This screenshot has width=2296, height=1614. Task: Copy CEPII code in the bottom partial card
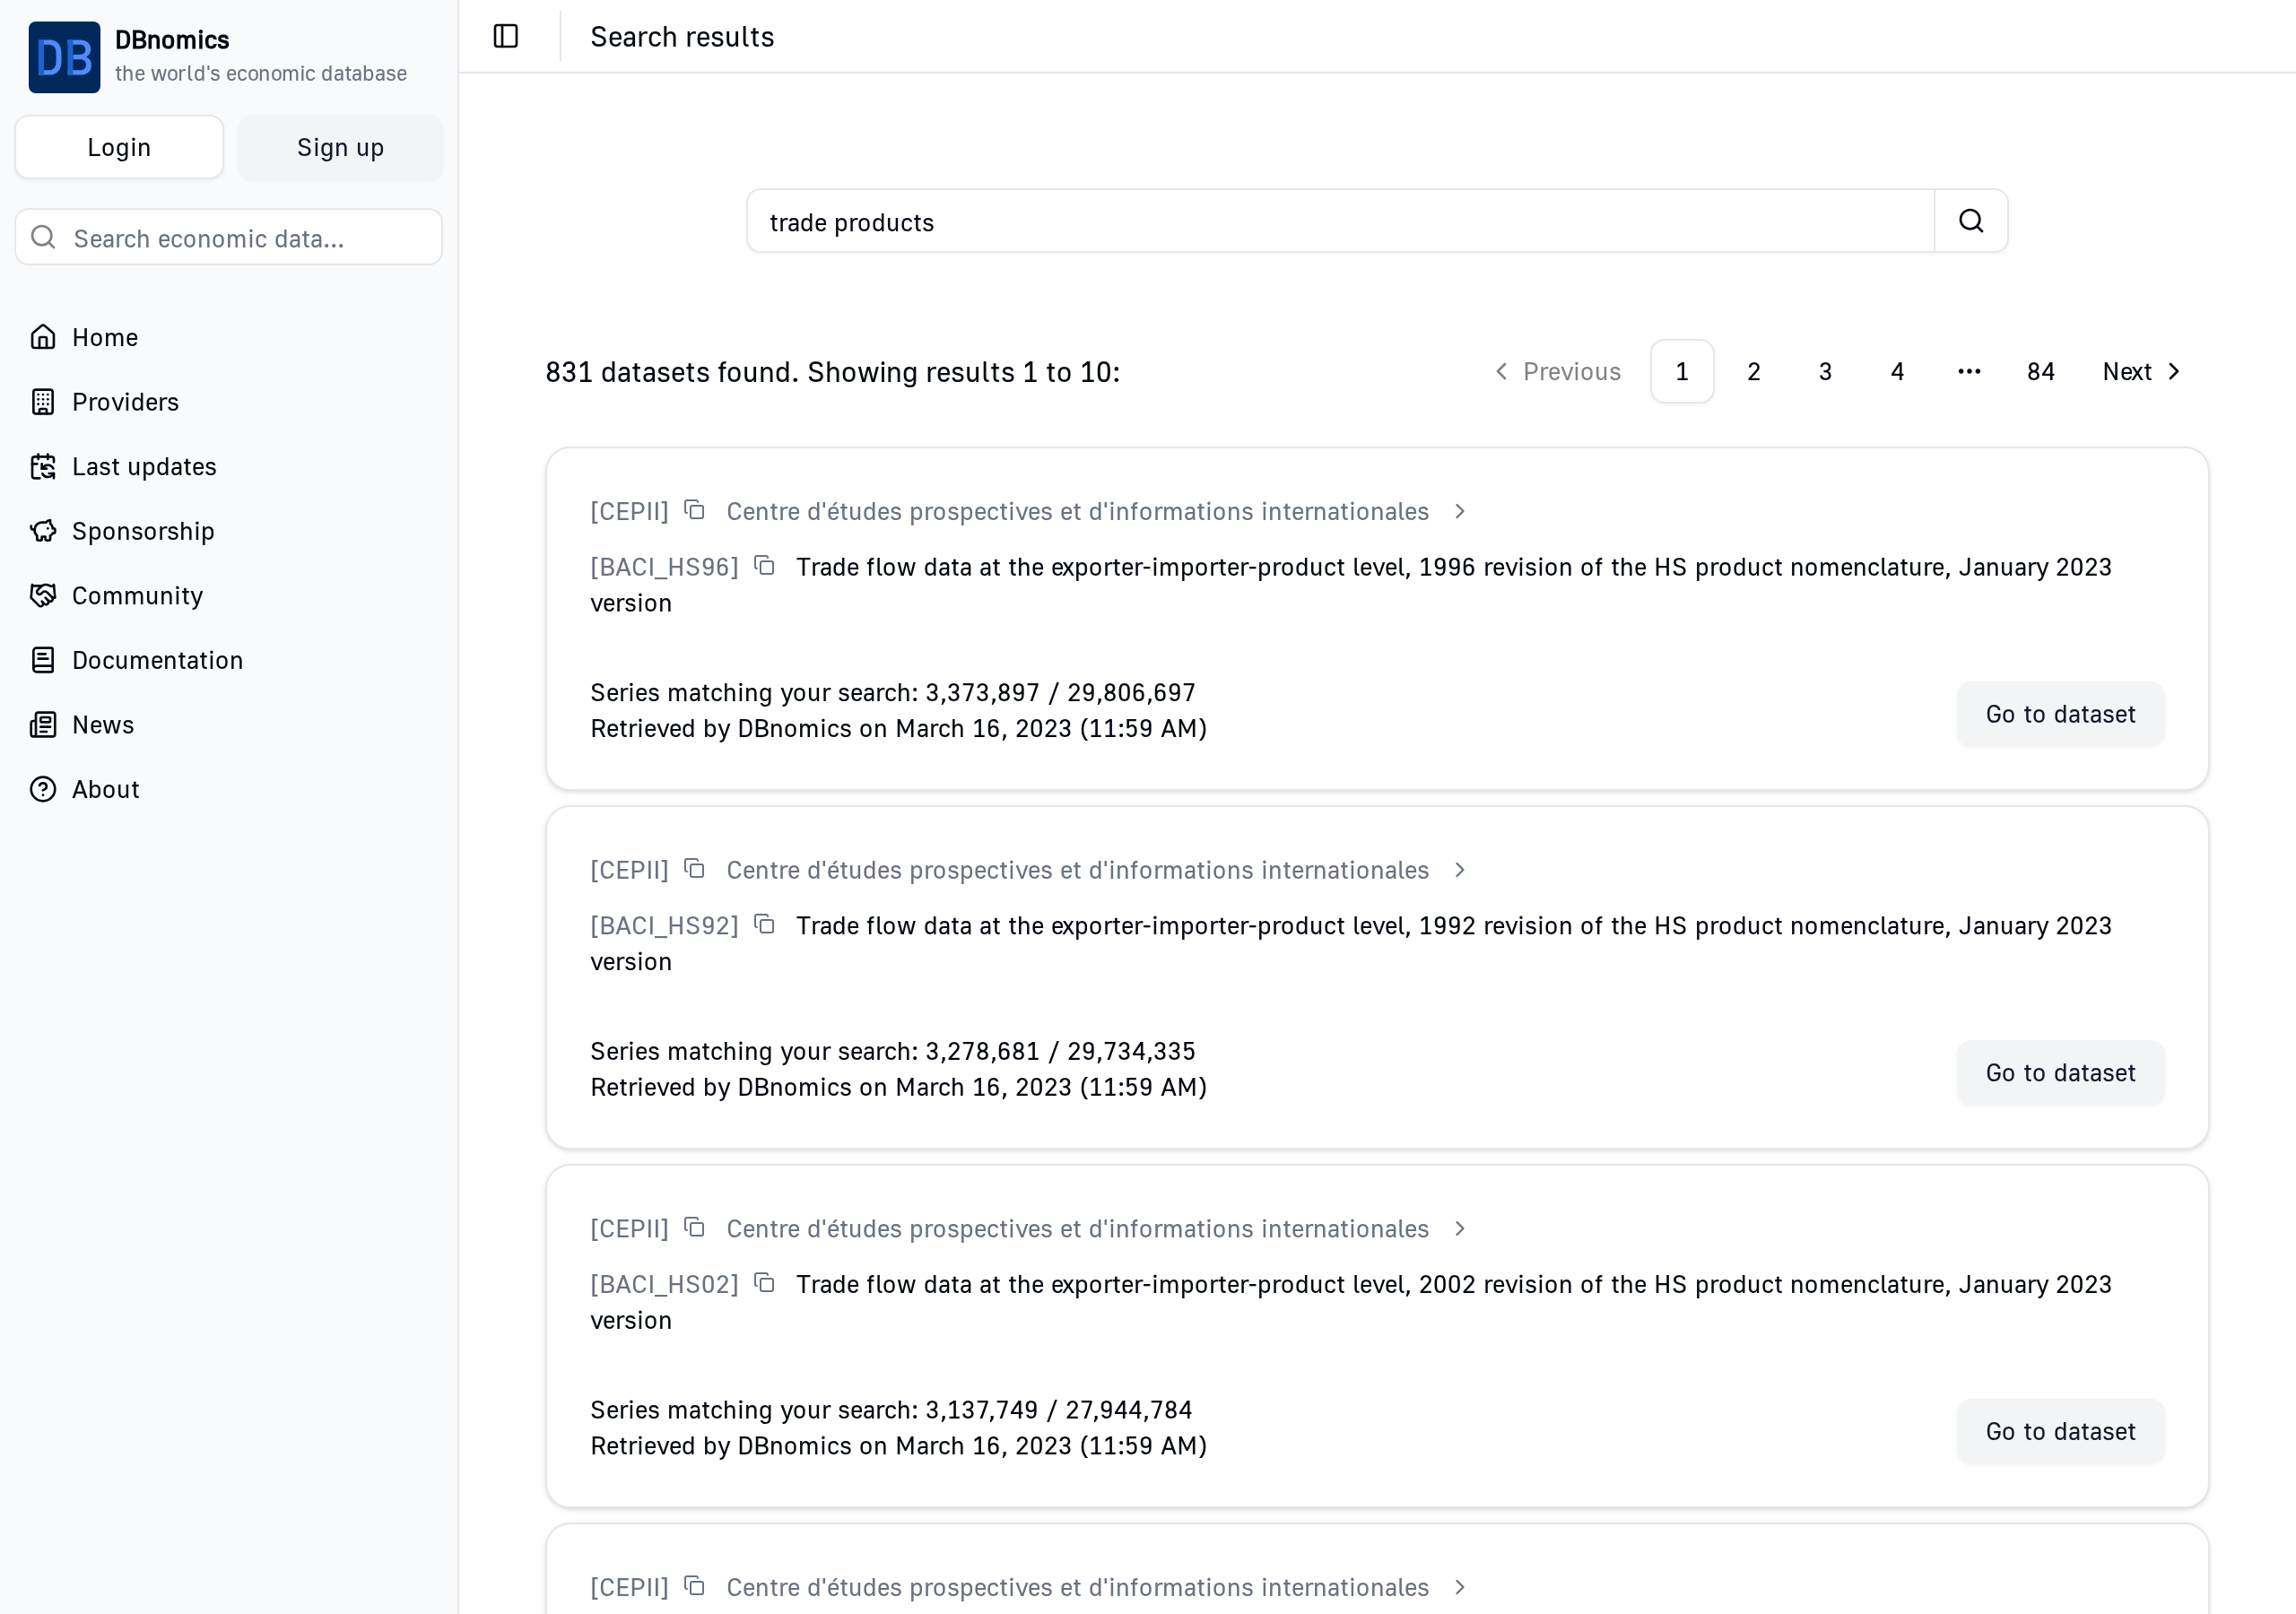point(695,1586)
